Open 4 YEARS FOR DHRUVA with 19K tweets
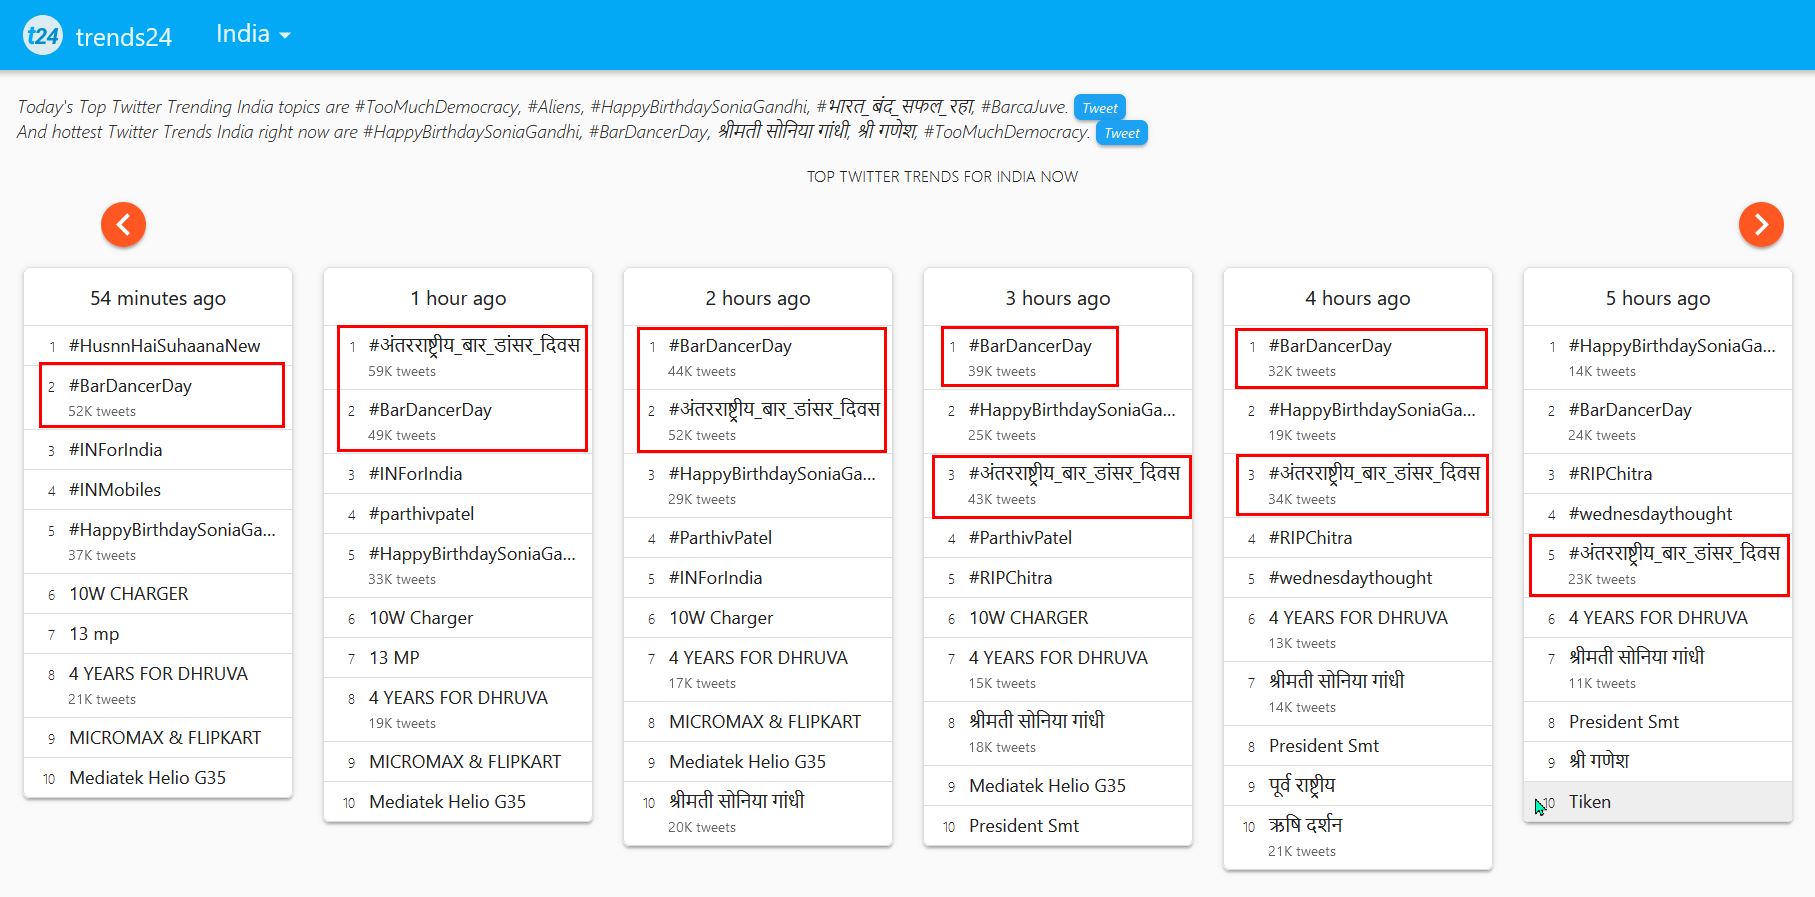 [458, 698]
